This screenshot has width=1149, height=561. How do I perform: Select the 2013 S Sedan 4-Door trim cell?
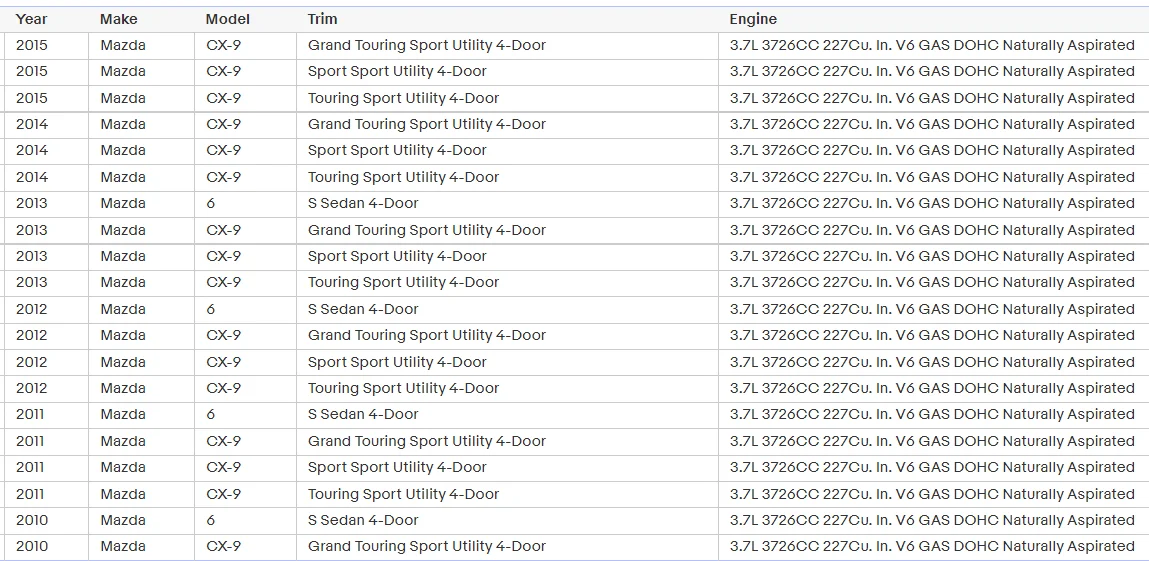click(363, 203)
